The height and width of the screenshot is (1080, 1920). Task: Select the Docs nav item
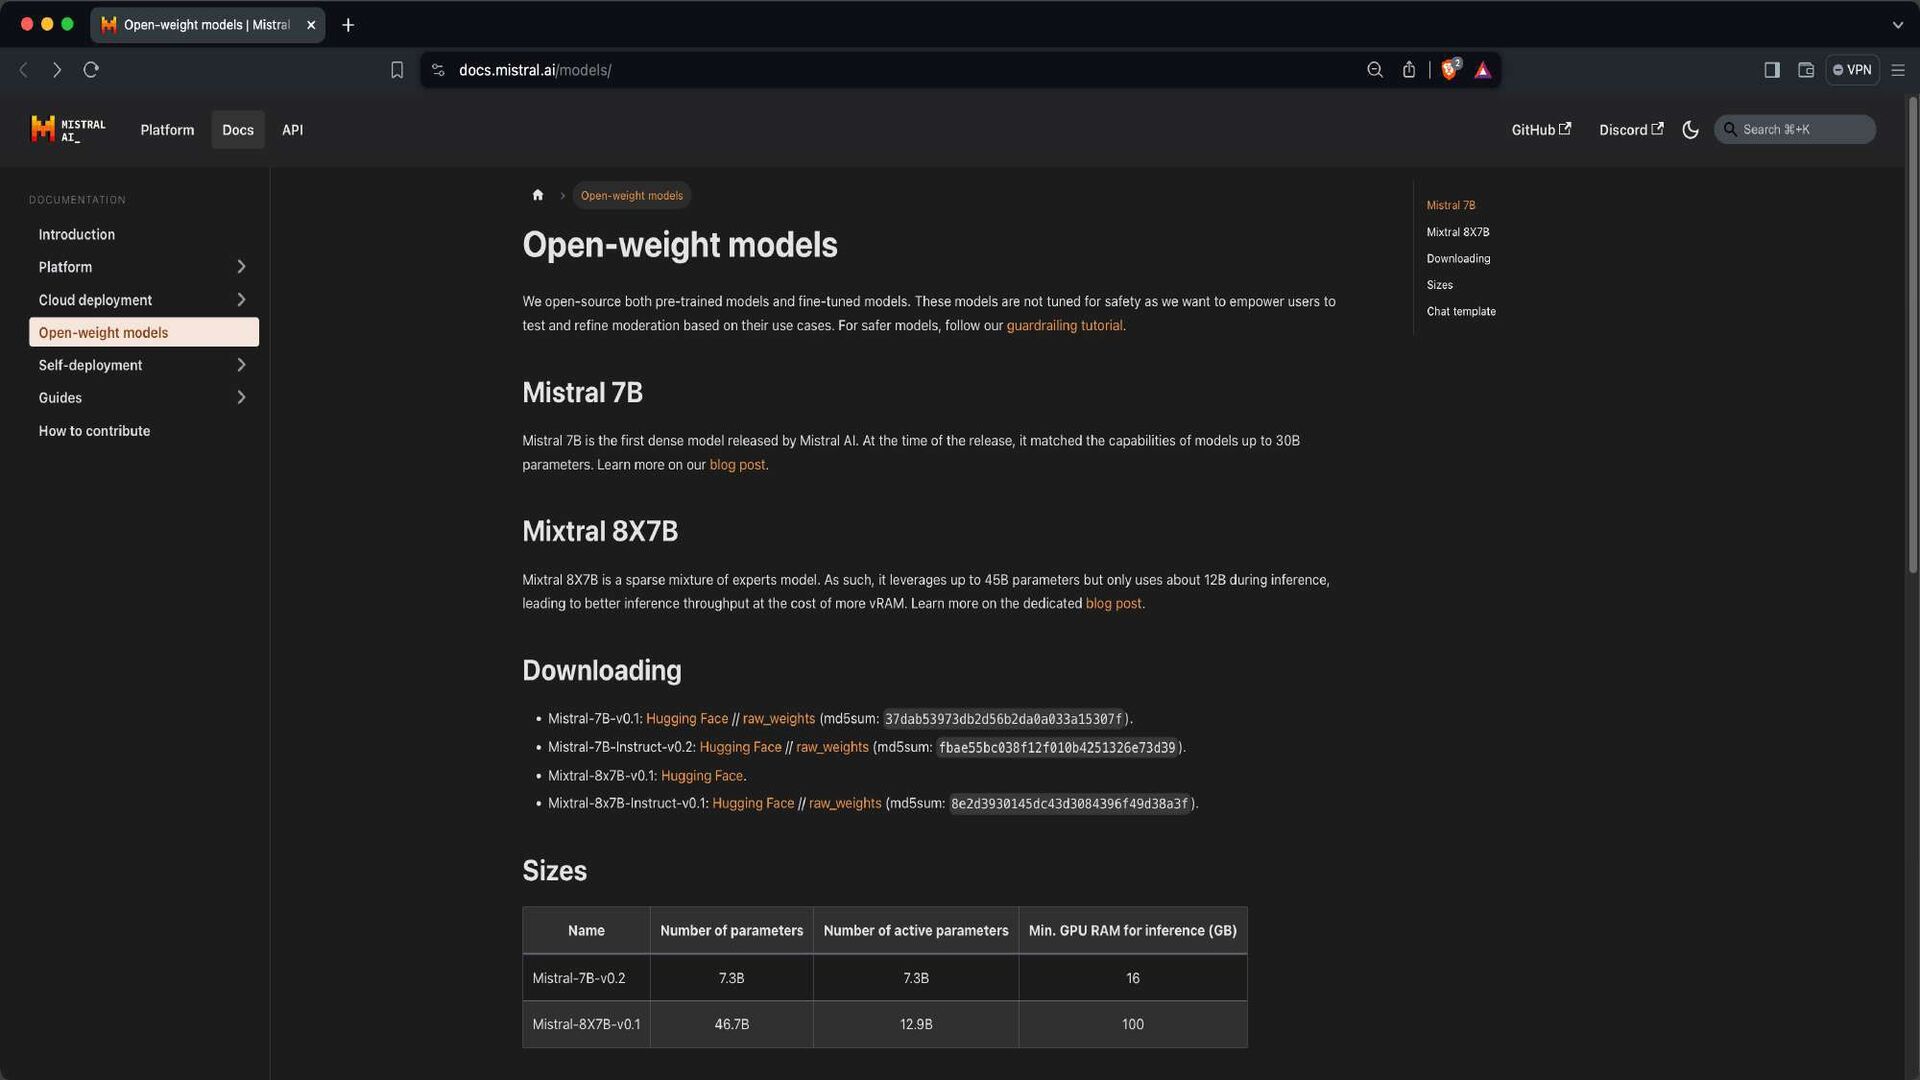[x=238, y=130]
